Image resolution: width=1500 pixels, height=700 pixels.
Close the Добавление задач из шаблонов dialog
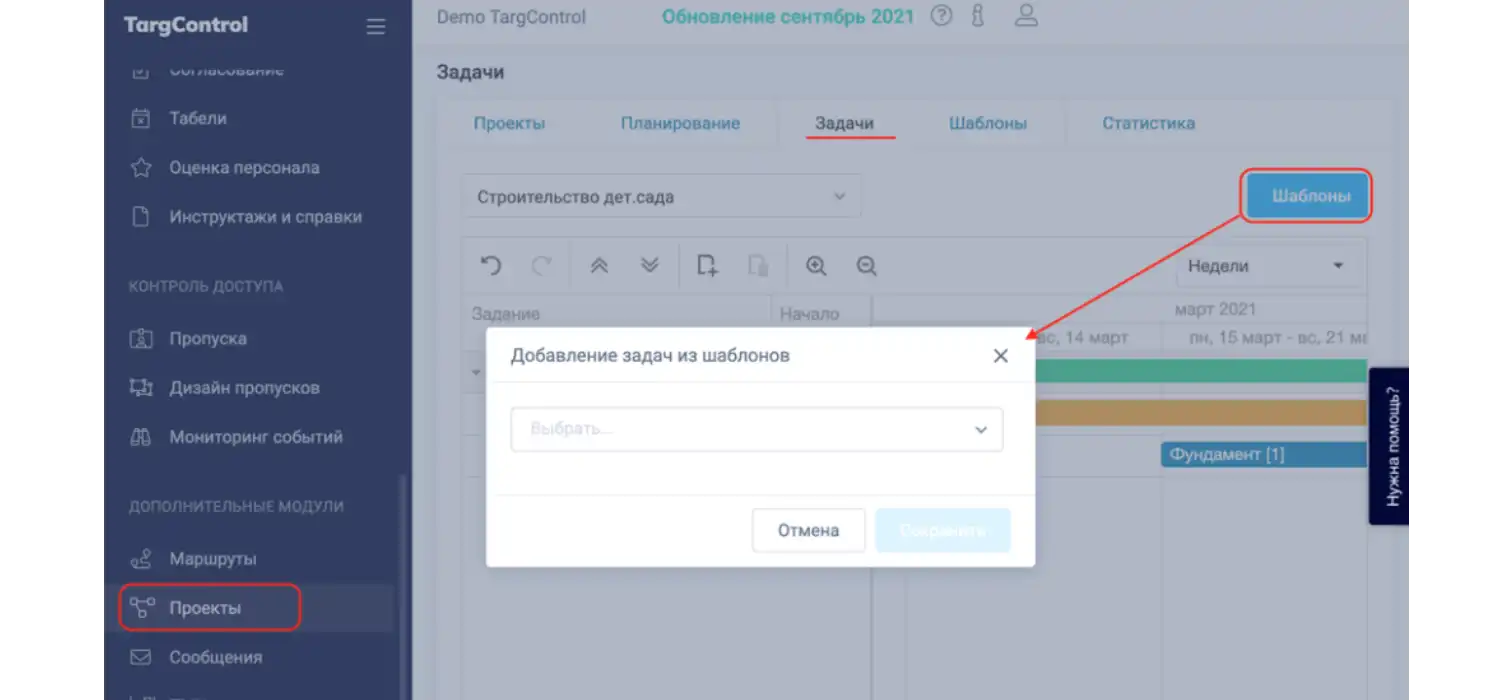pyautogui.click(x=1000, y=355)
